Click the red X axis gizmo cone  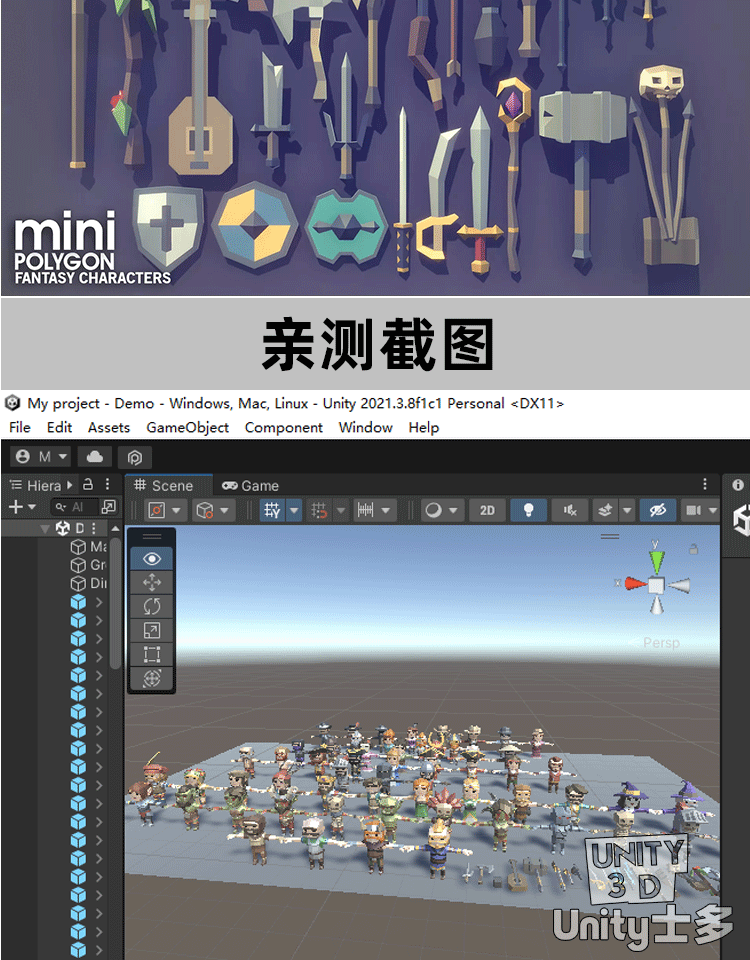[x=636, y=584]
